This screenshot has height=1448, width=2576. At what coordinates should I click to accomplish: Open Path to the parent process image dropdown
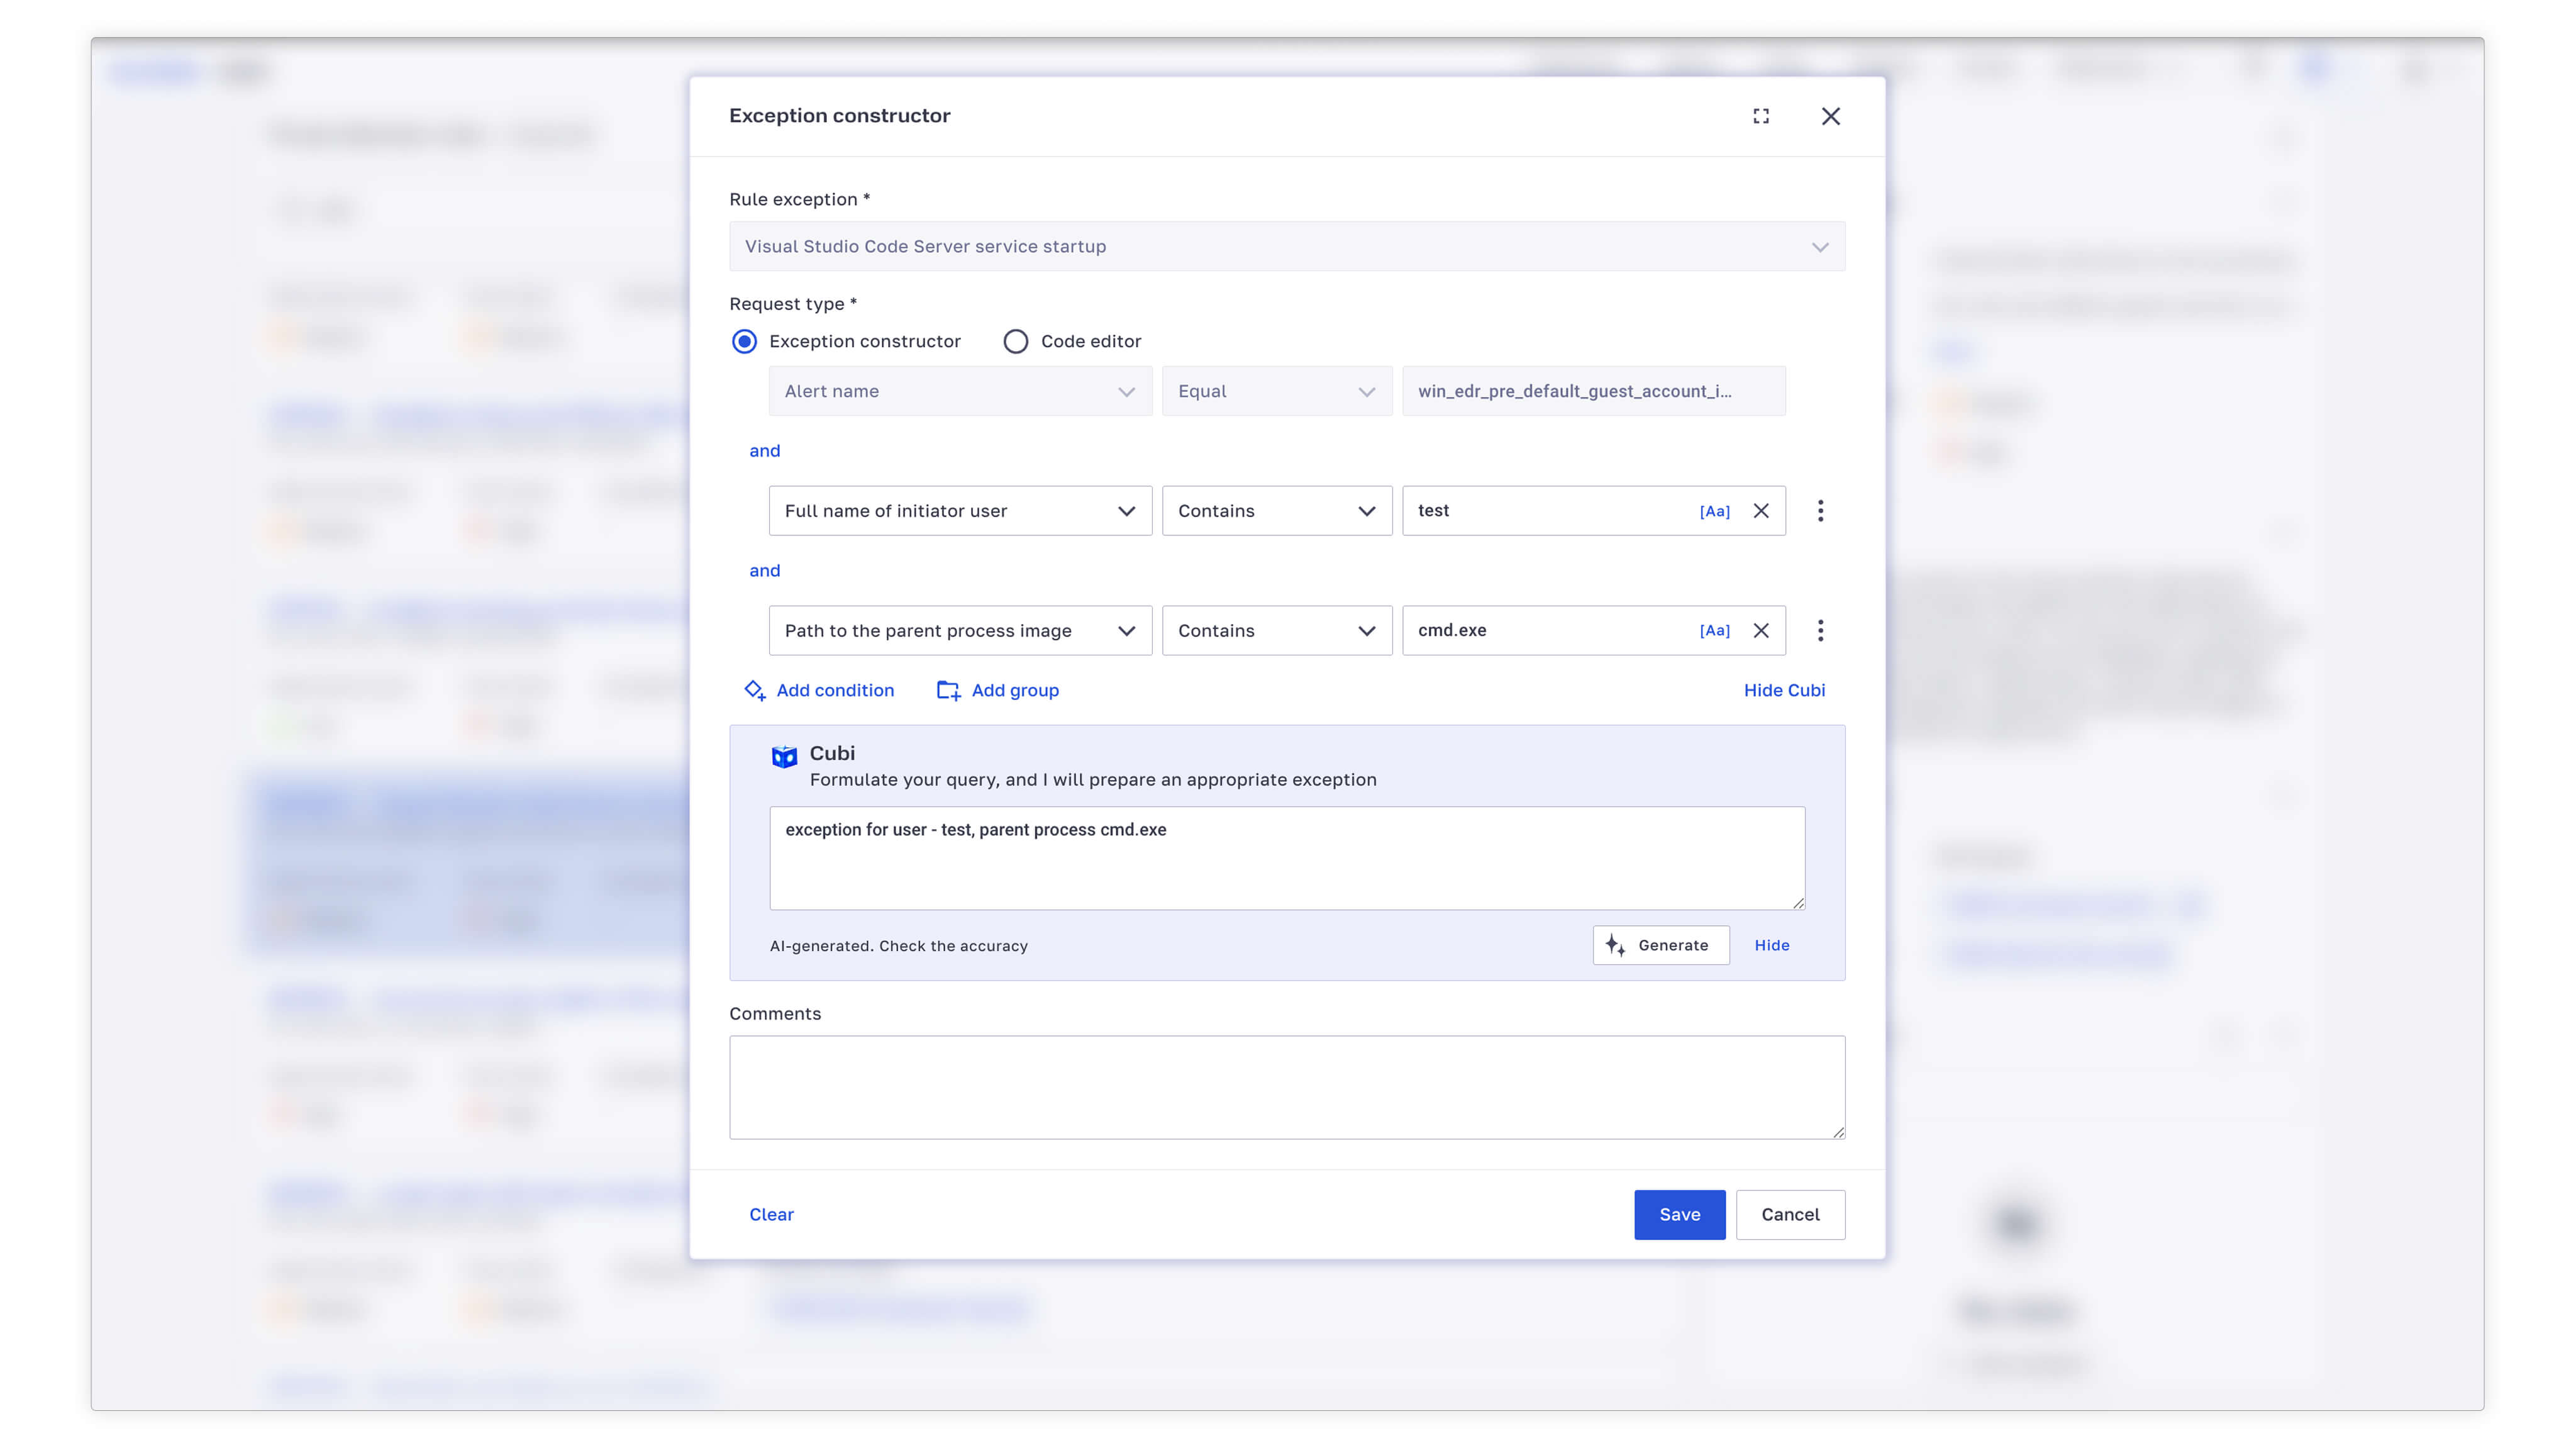pos(960,631)
